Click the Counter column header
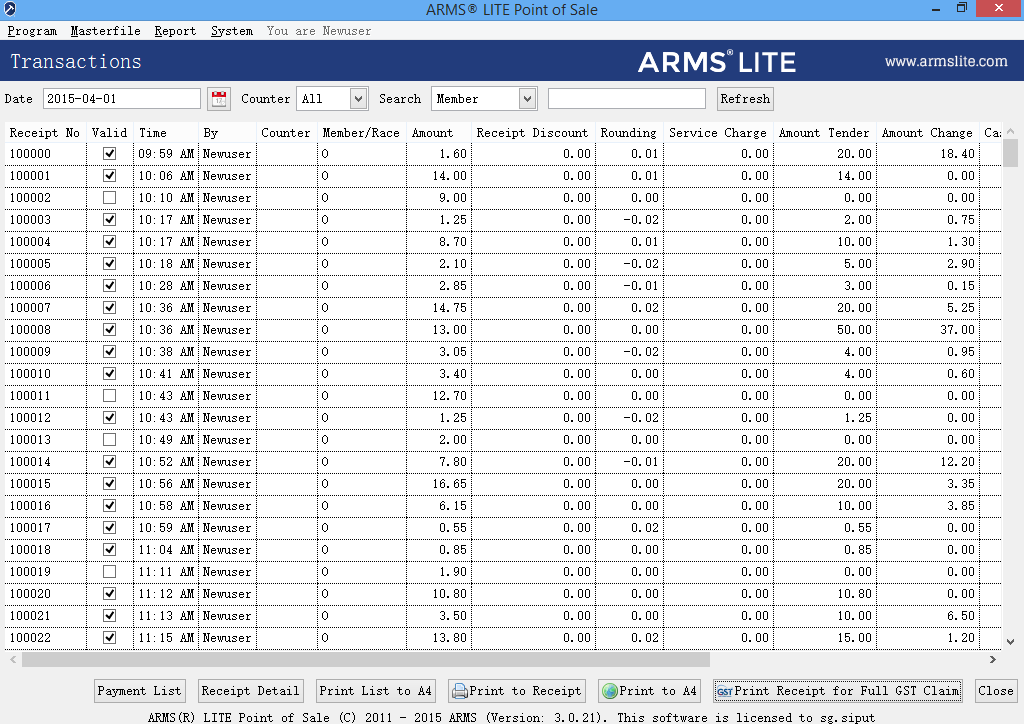Viewport: 1024px width, 724px height. point(286,133)
